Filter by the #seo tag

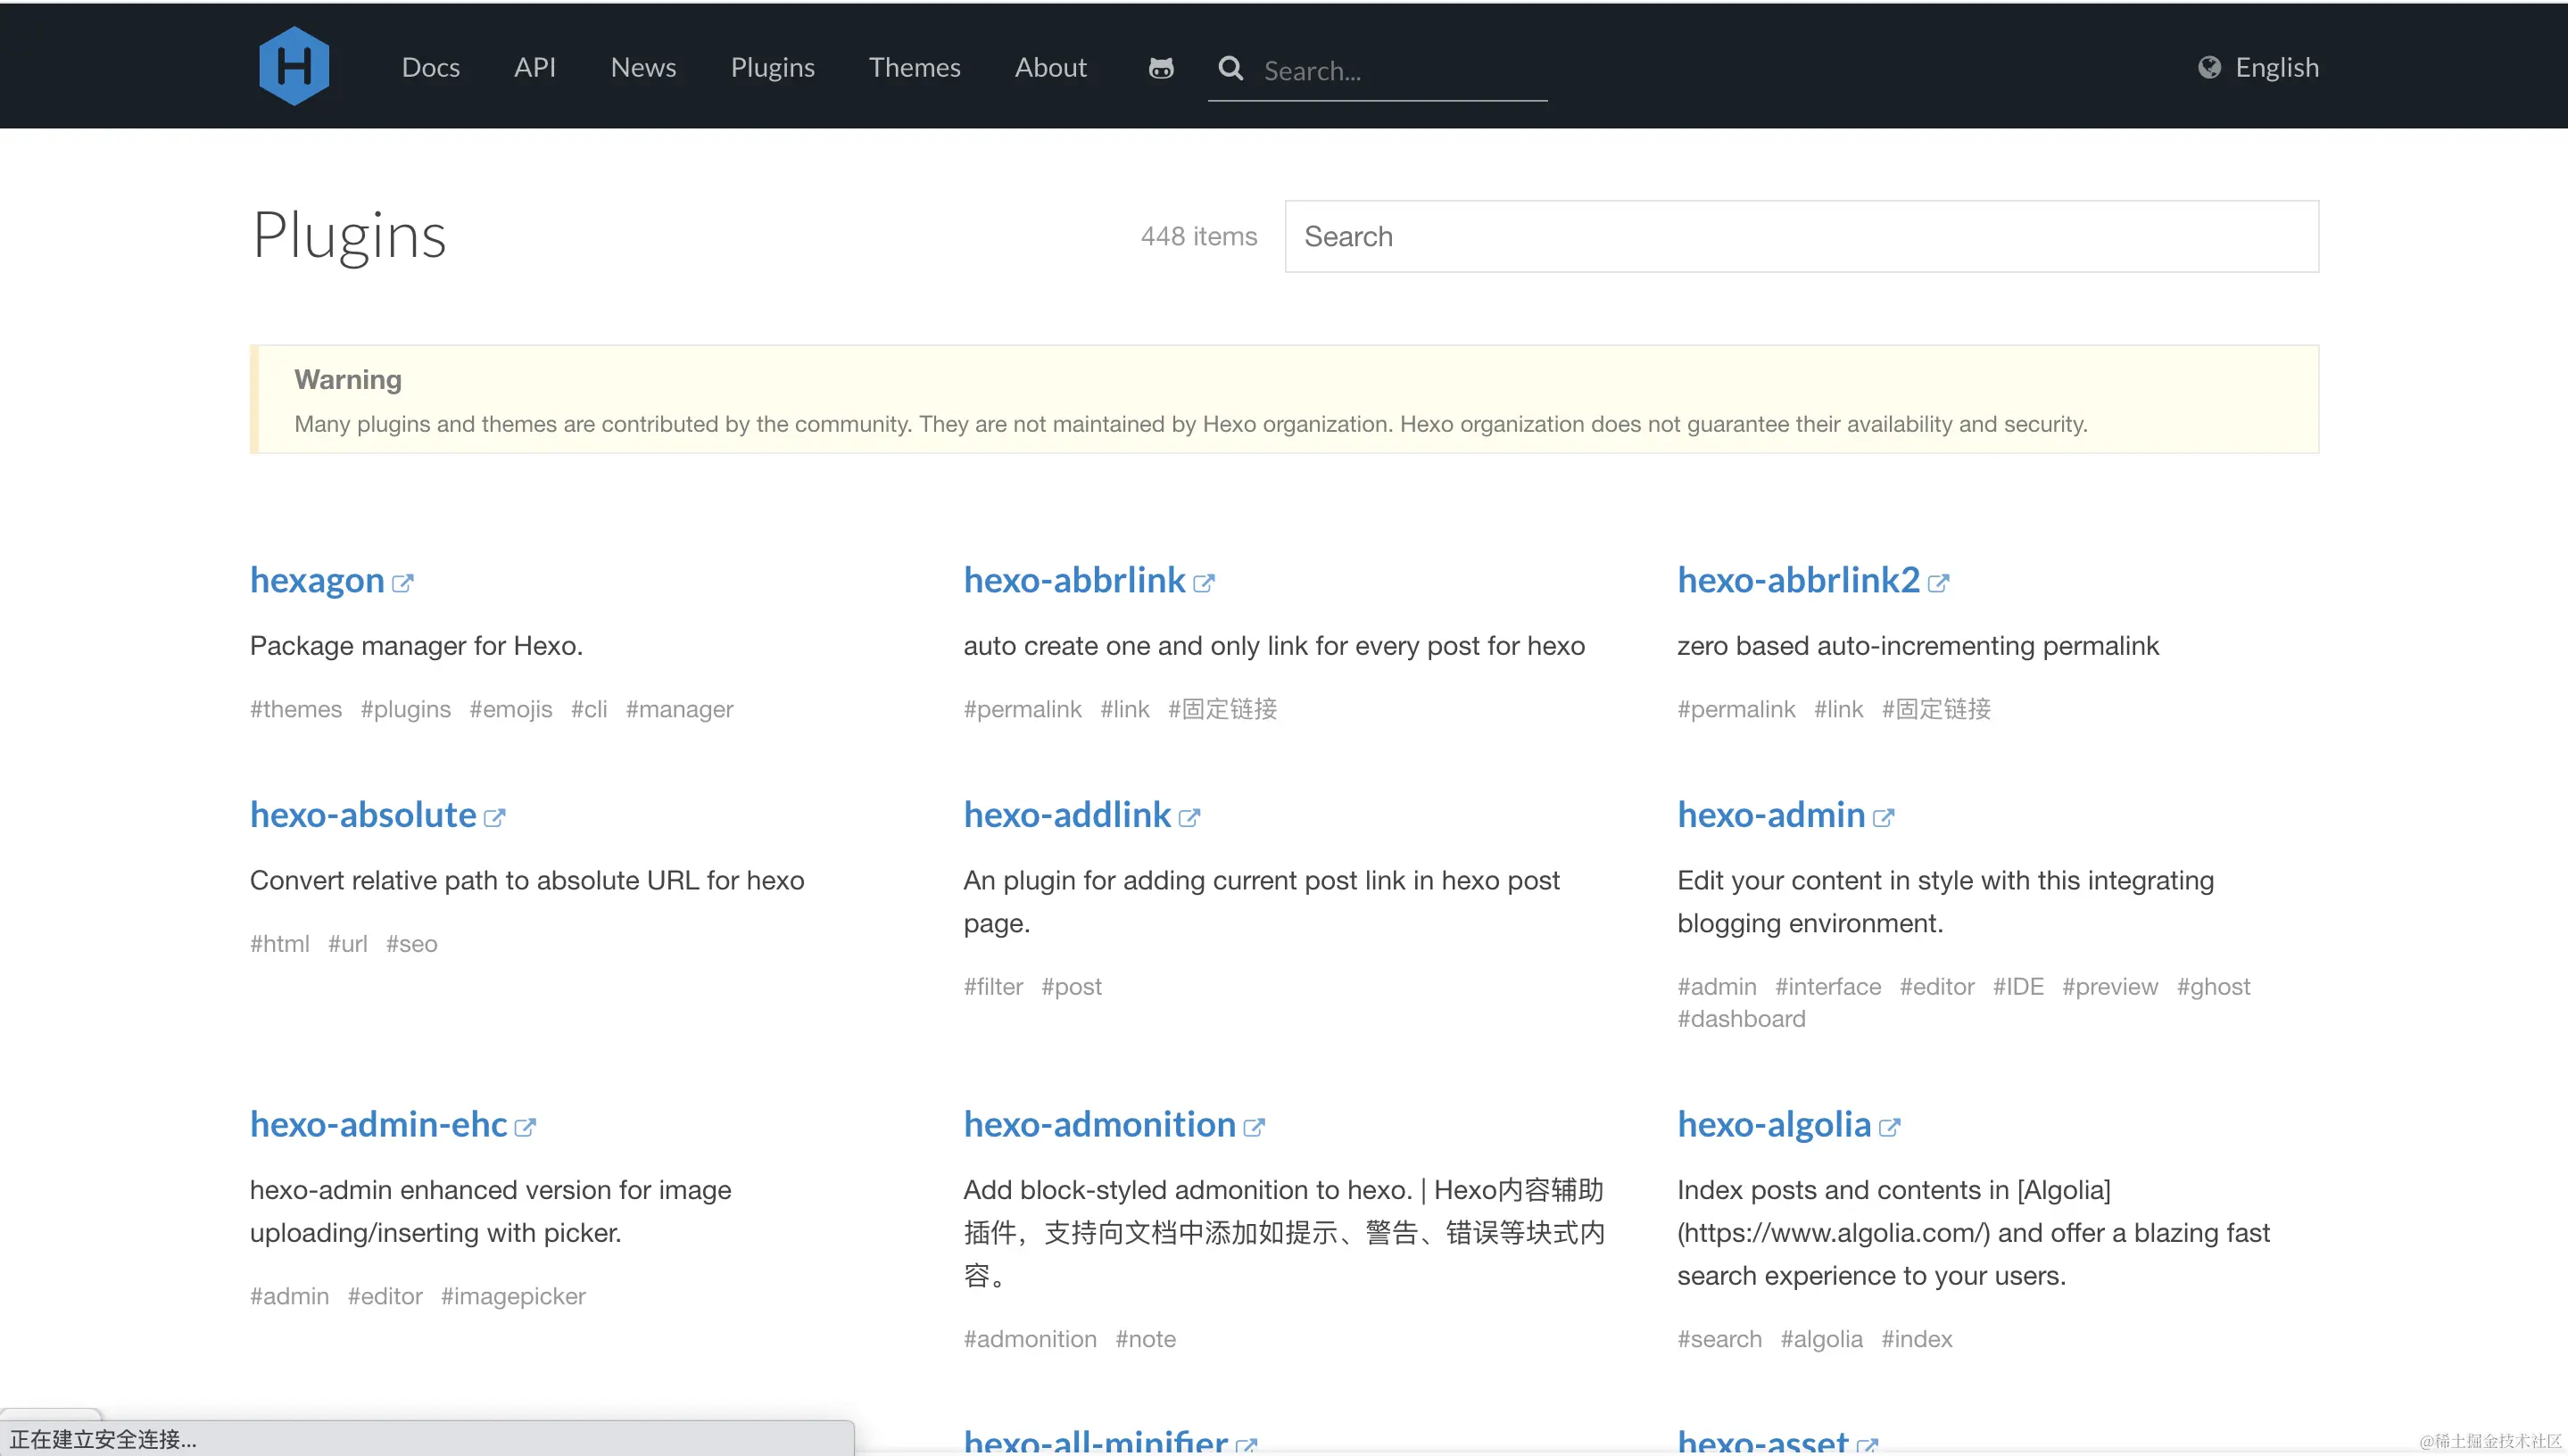click(x=412, y=944)
